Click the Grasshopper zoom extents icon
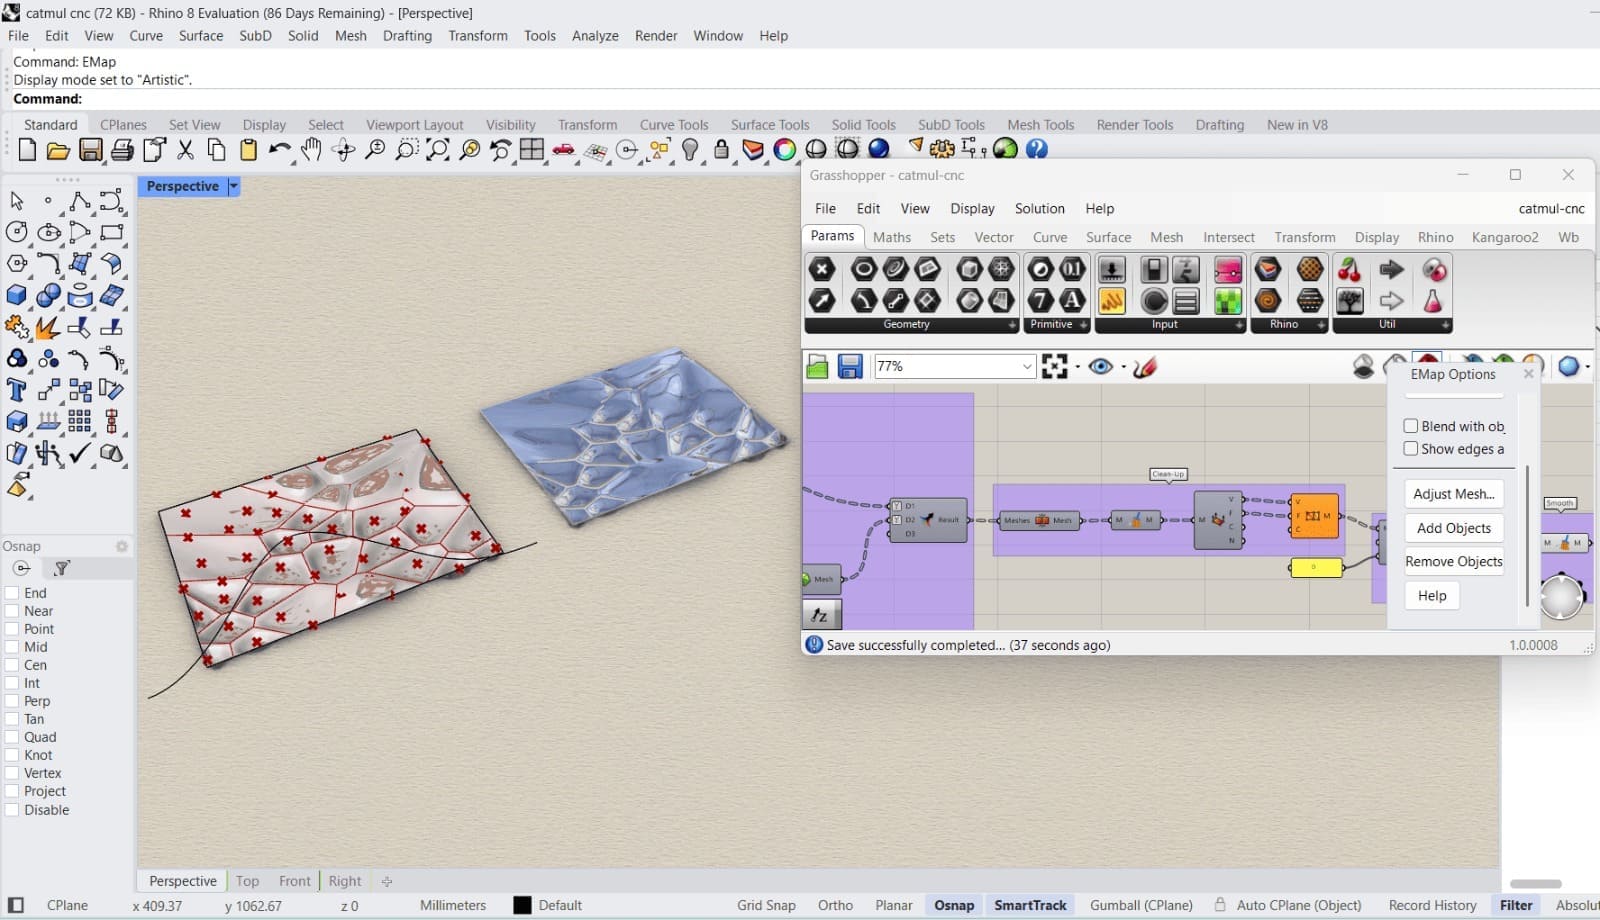The height and width of the screenshot is (920, 1600). (1055, 367)
